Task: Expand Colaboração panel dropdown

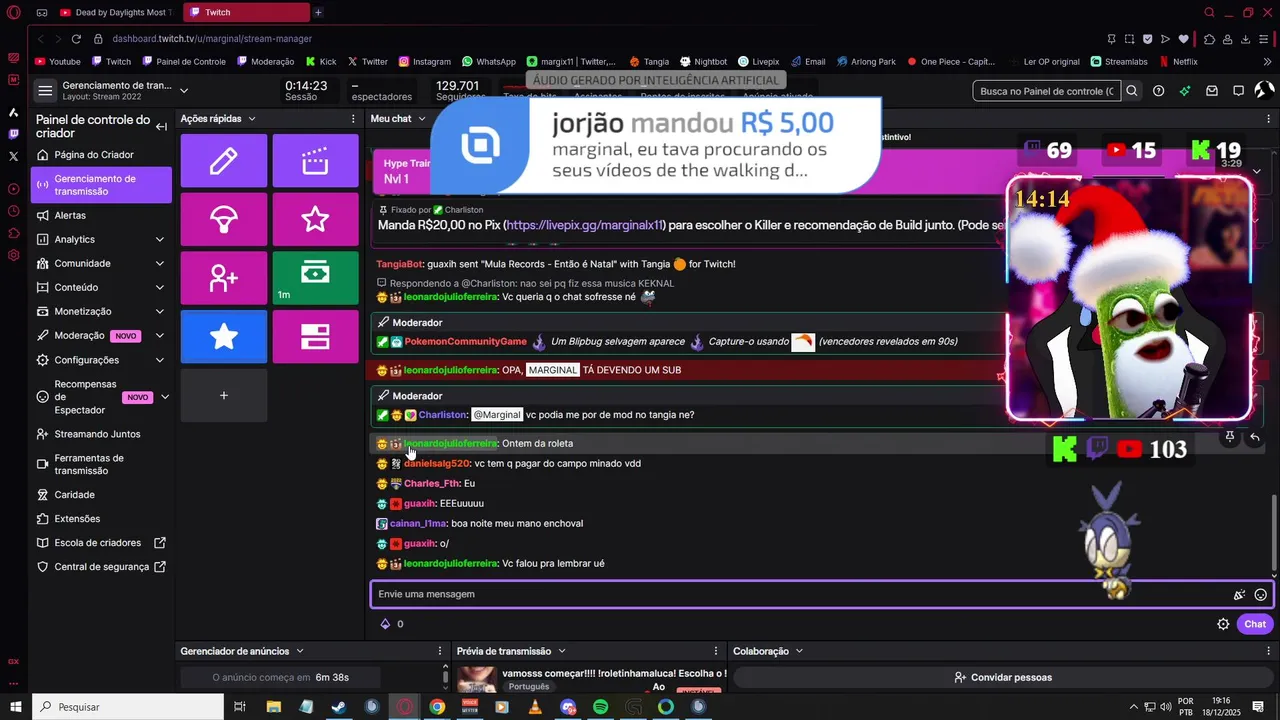Action: pyautogui.click(x=799, y=651)
